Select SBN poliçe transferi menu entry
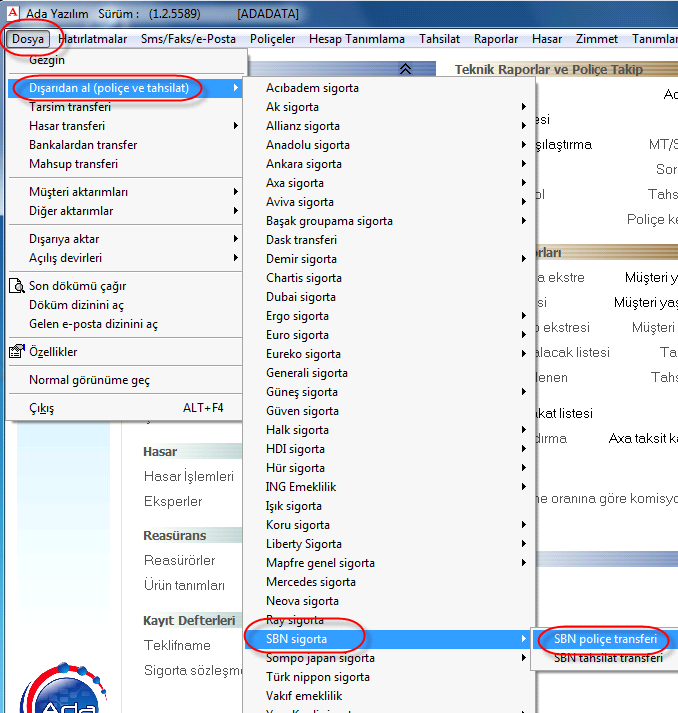This screenshot has width=678, height=713. point(605,639)
